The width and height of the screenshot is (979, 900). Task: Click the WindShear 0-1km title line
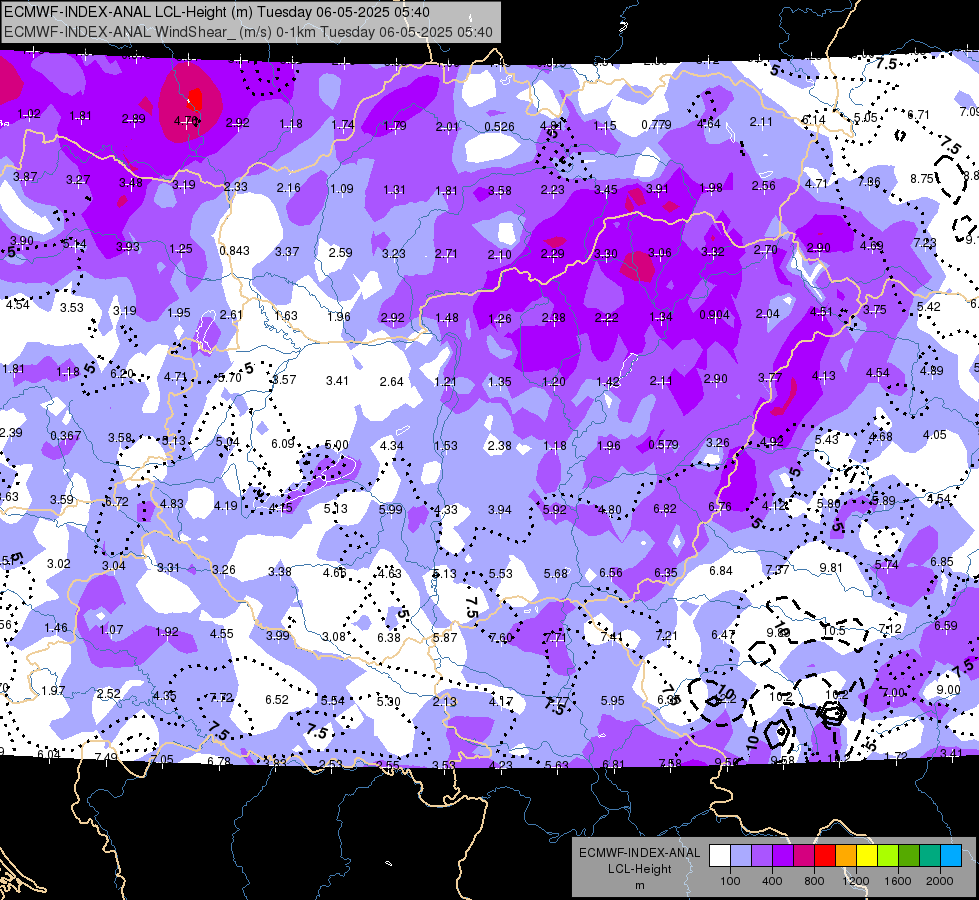pyautogui.click(x=248, y=32)
